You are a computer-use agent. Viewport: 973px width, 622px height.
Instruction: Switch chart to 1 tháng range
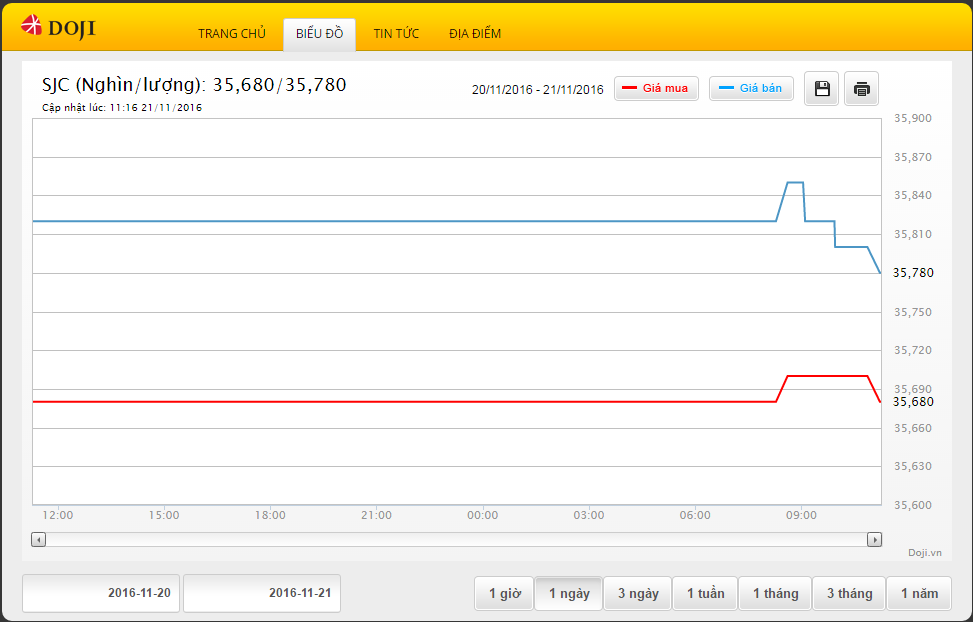tap(776, 593)
